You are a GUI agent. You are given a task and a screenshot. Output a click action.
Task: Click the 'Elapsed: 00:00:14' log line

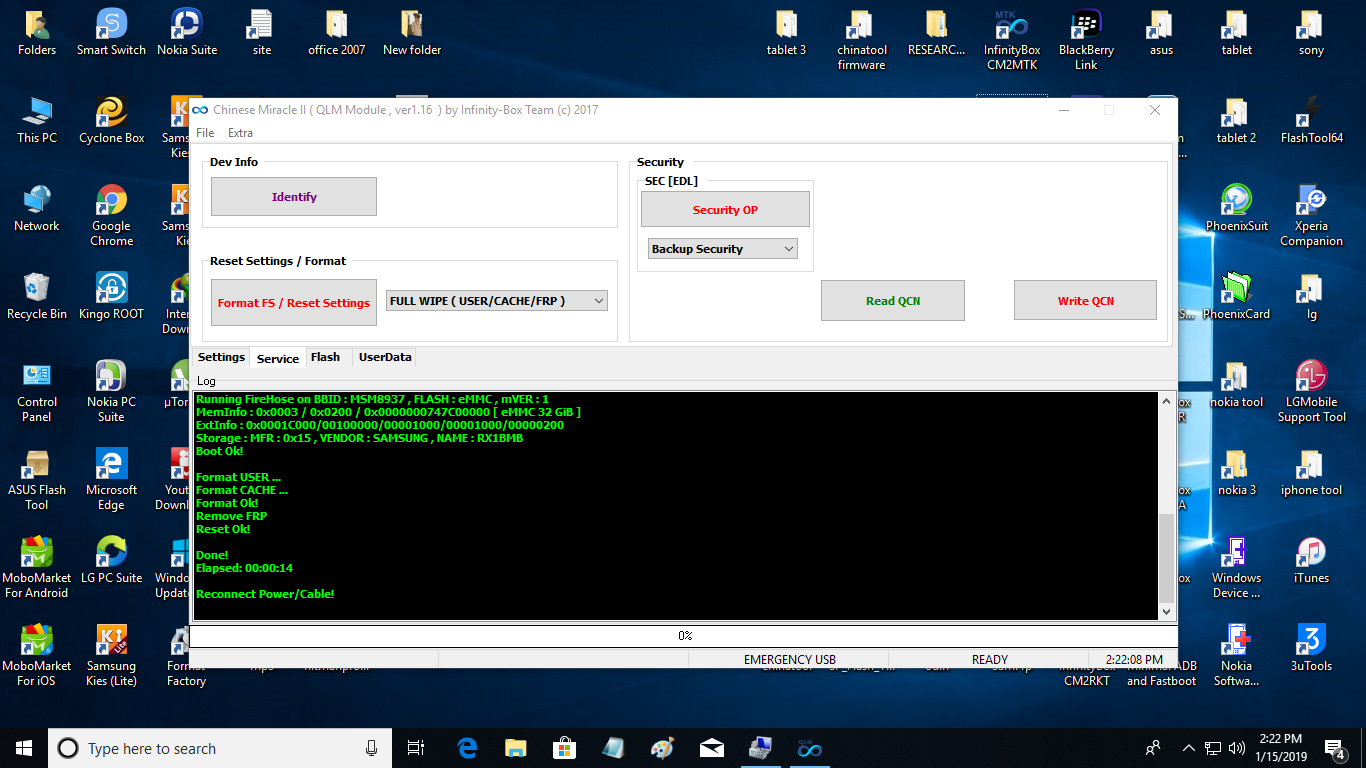[244, 568]
